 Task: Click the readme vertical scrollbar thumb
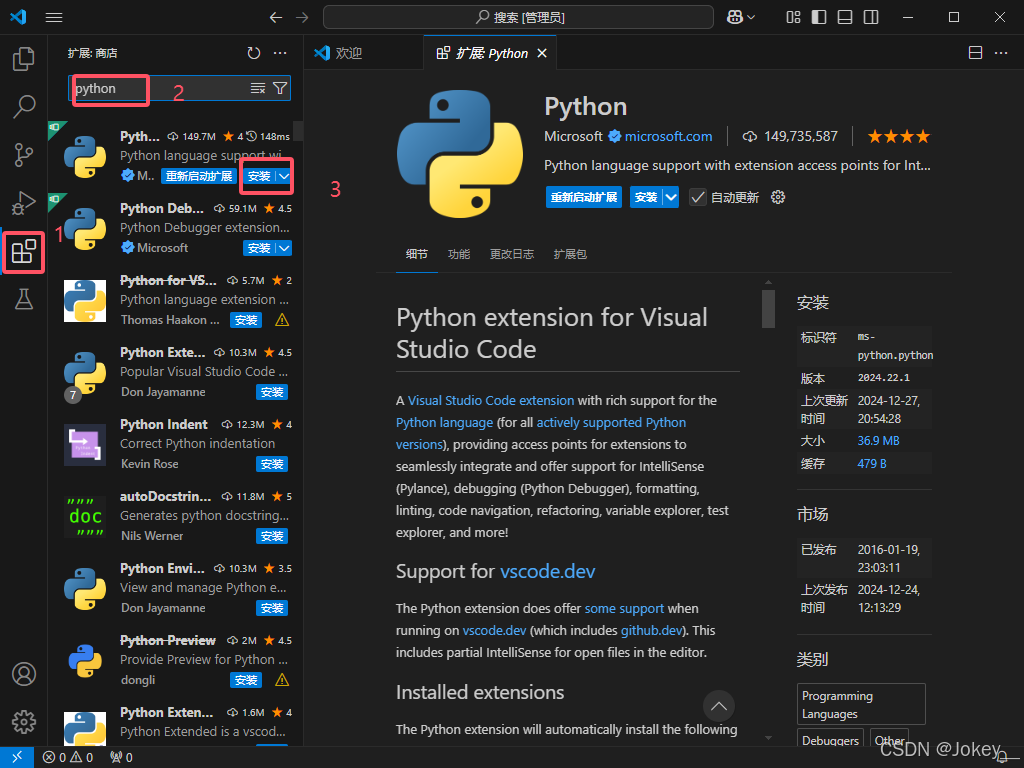pos(768,308)
